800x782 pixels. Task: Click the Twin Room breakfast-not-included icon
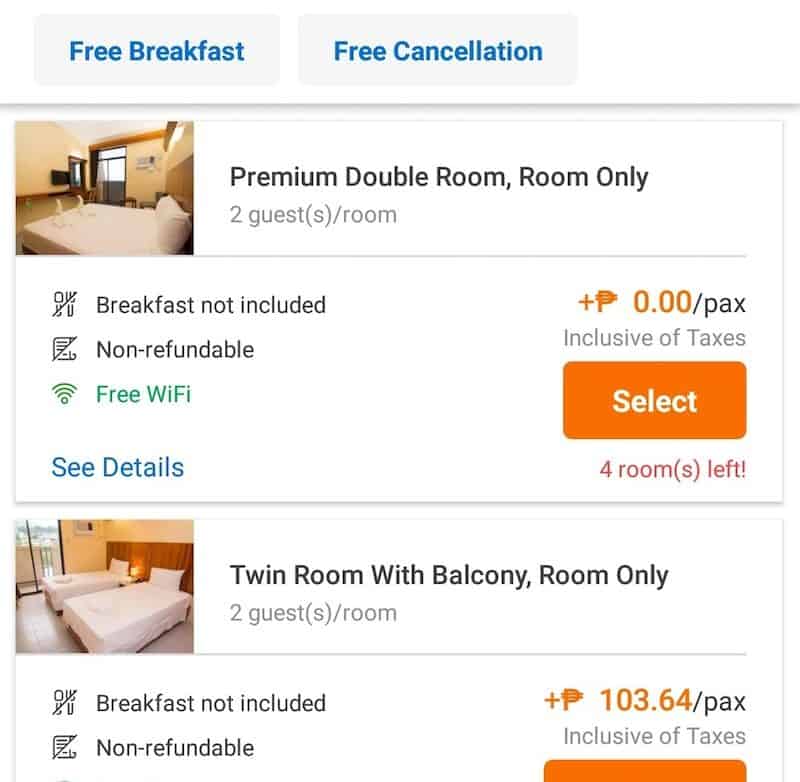(65, 703)
